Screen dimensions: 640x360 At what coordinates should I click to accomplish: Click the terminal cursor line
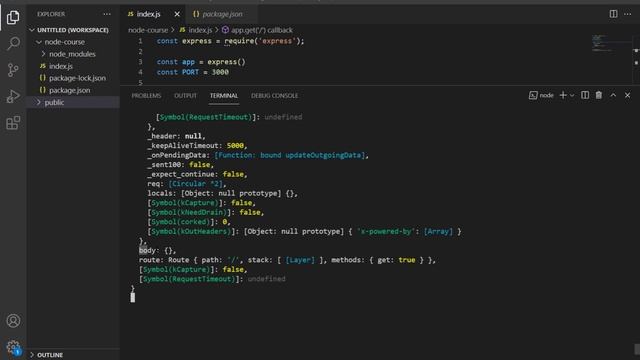click(133, 297)
